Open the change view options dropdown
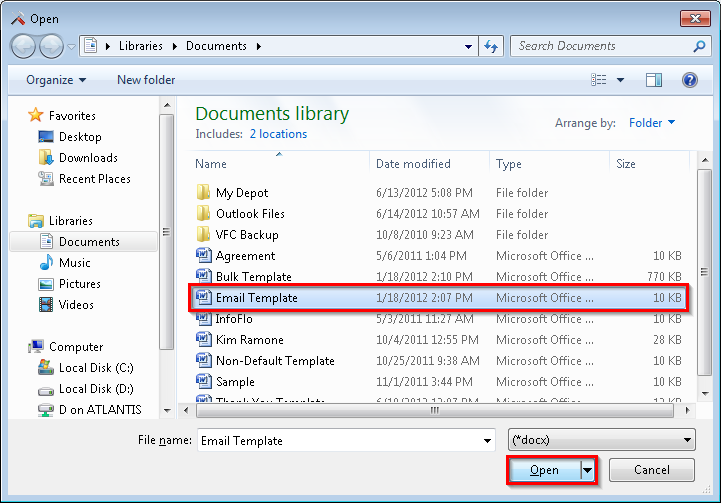Screen dimensions: 721x503 620,80
